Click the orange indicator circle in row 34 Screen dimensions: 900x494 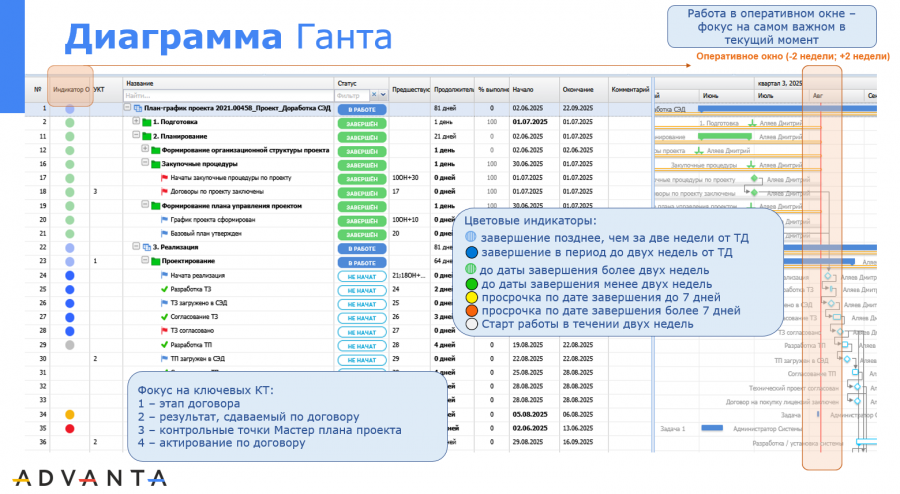click(70, 413)
